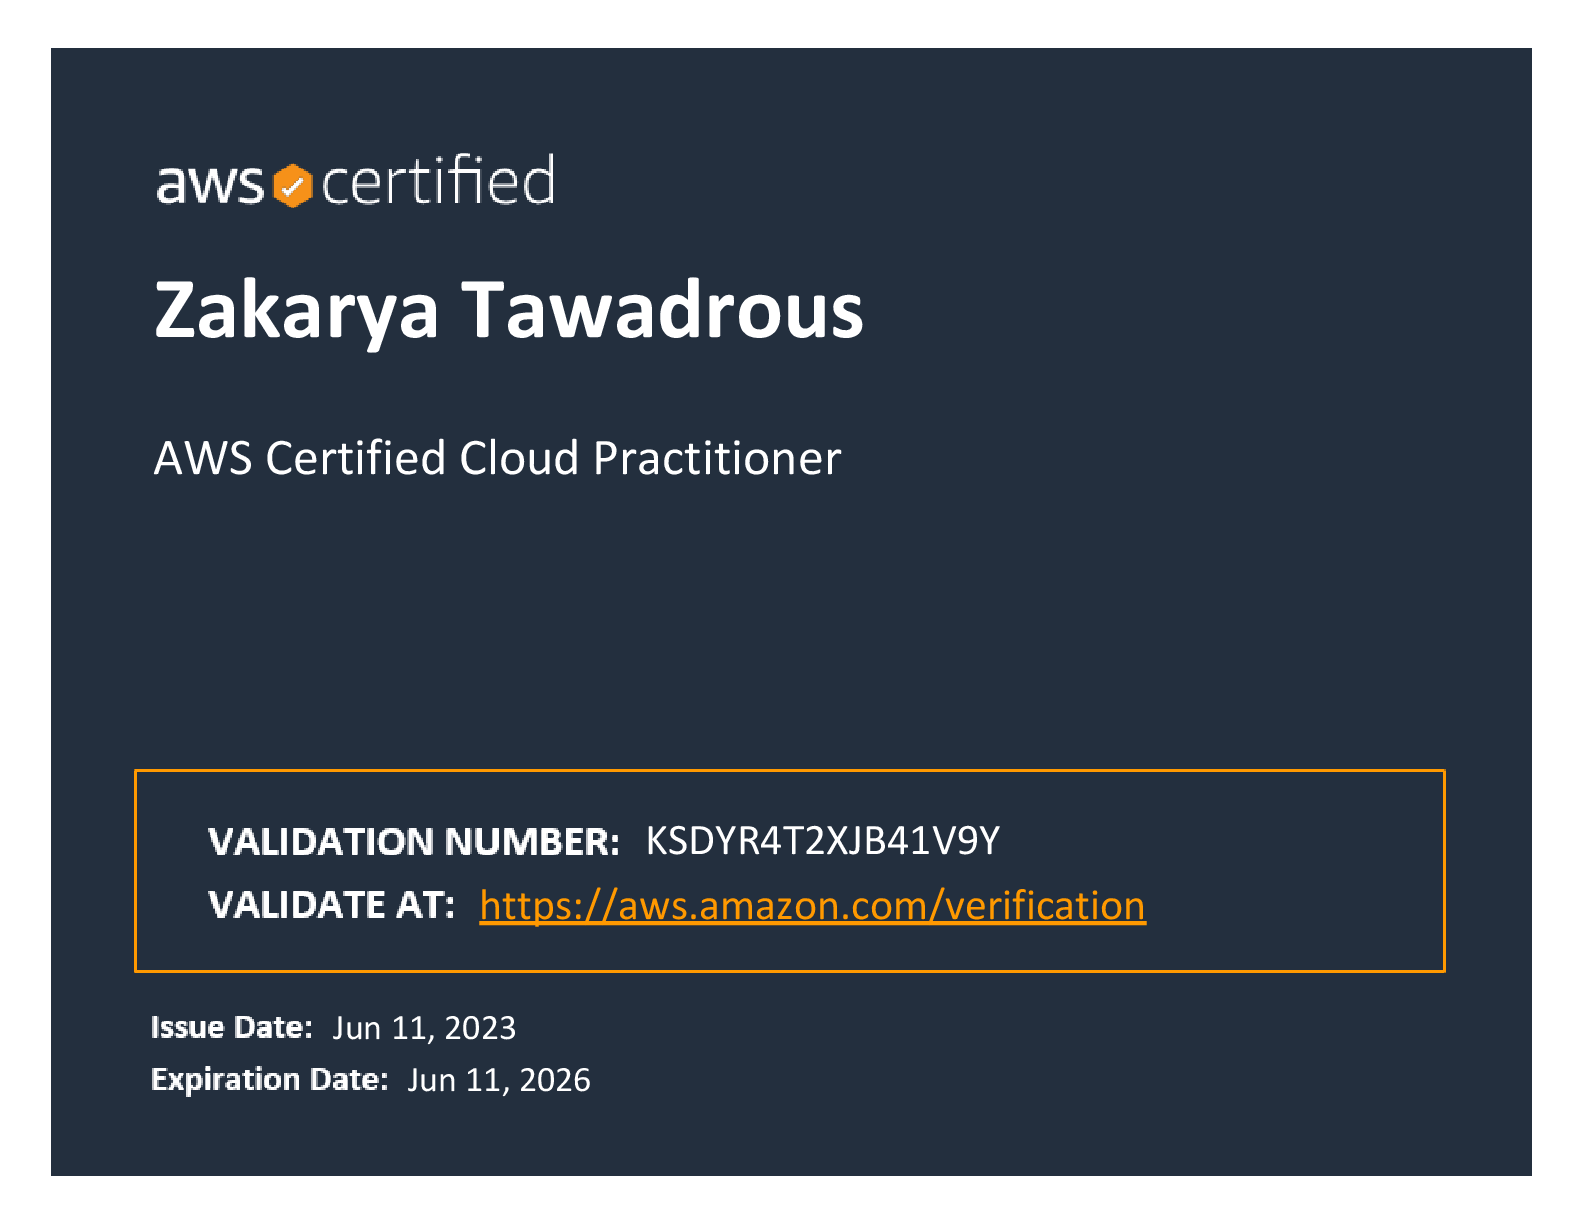Select the AWS Certified Cloud Practitioner title
The height and width of the screenshot is (1224, 1584).
[497, 458]
